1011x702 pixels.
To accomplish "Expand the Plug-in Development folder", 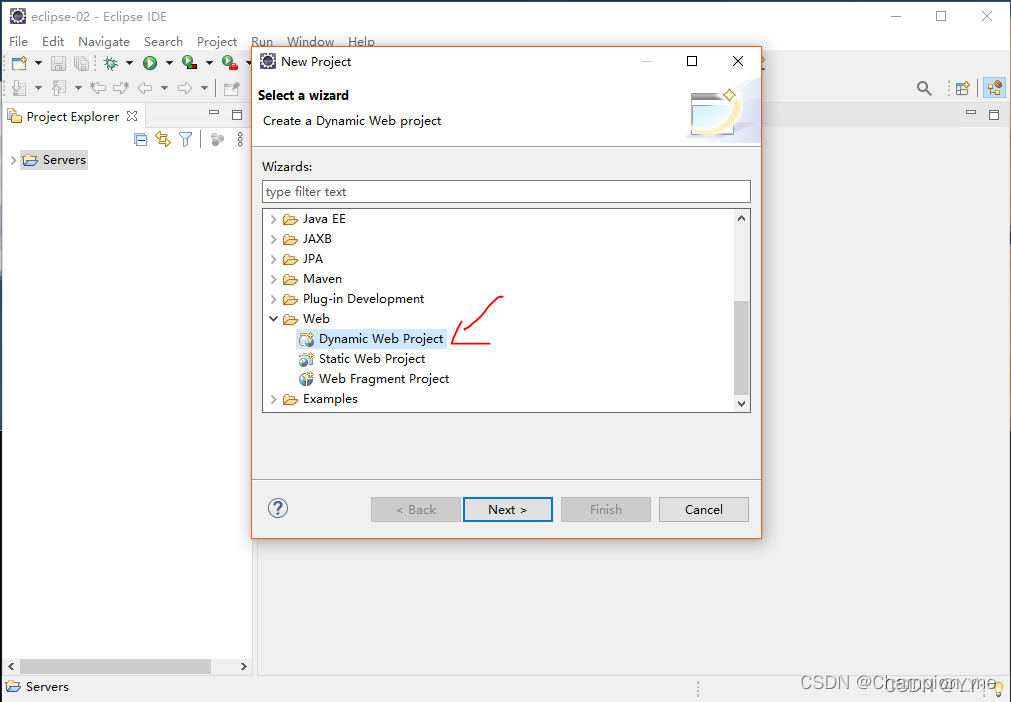I will pos(273,299).
